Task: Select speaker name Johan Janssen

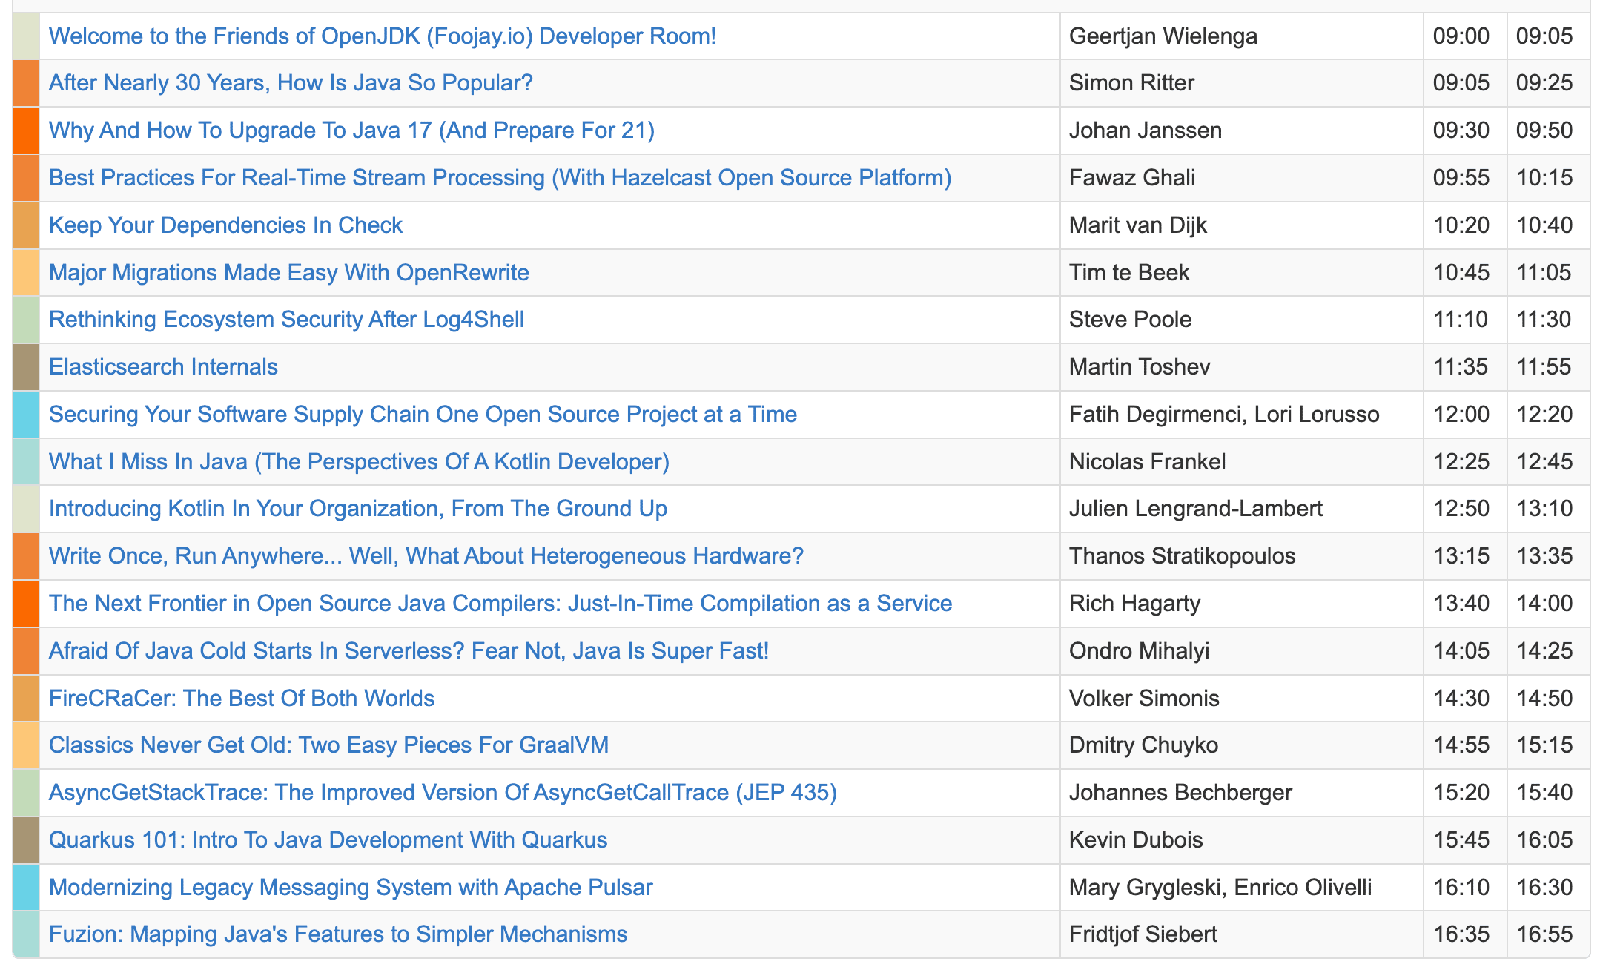Action: pyautogui.click(x=1145, y=130)
